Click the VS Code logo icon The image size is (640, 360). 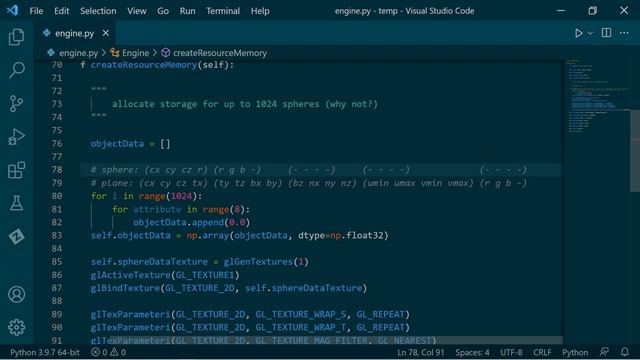coord(12,10)
